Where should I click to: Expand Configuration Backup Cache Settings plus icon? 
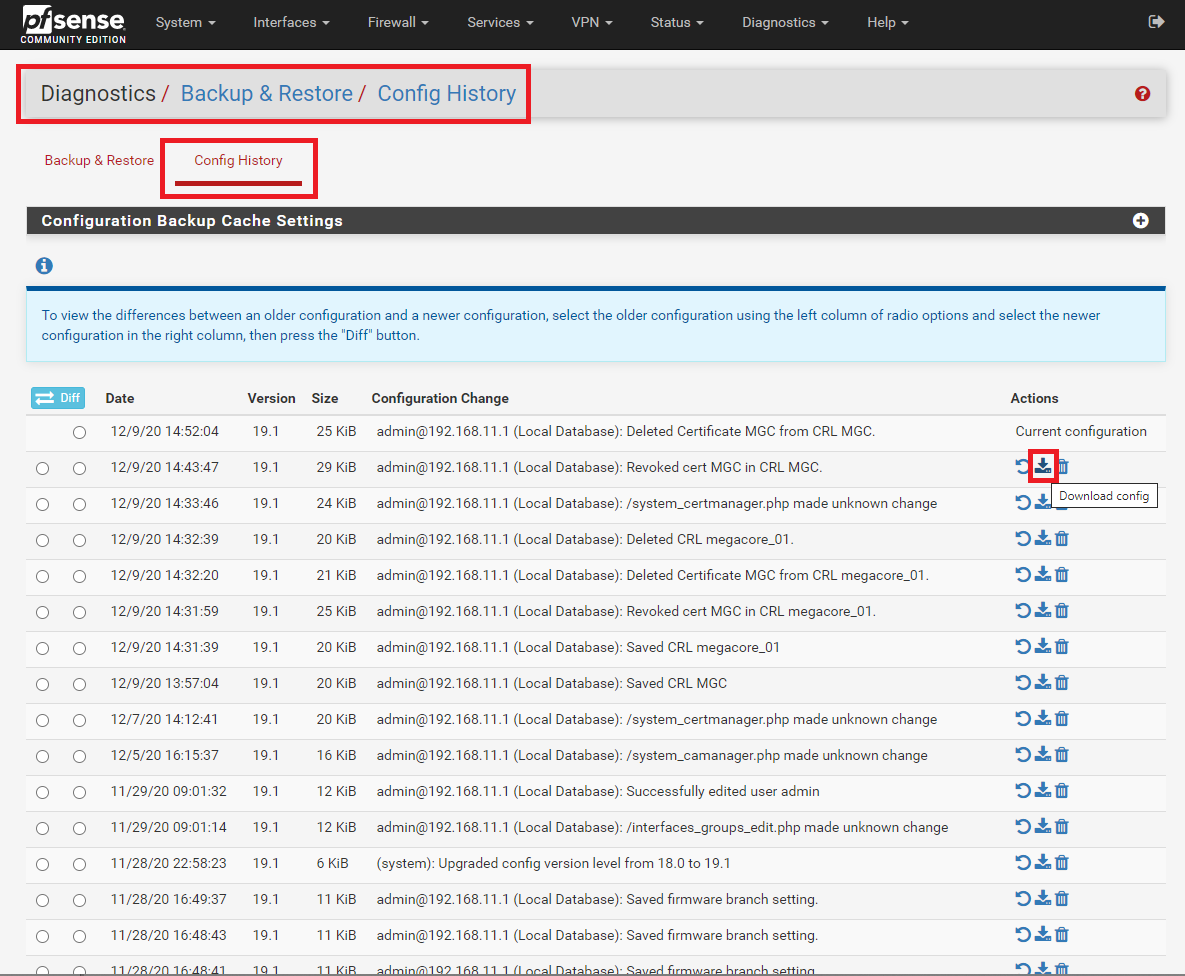tap(1140, 221)
